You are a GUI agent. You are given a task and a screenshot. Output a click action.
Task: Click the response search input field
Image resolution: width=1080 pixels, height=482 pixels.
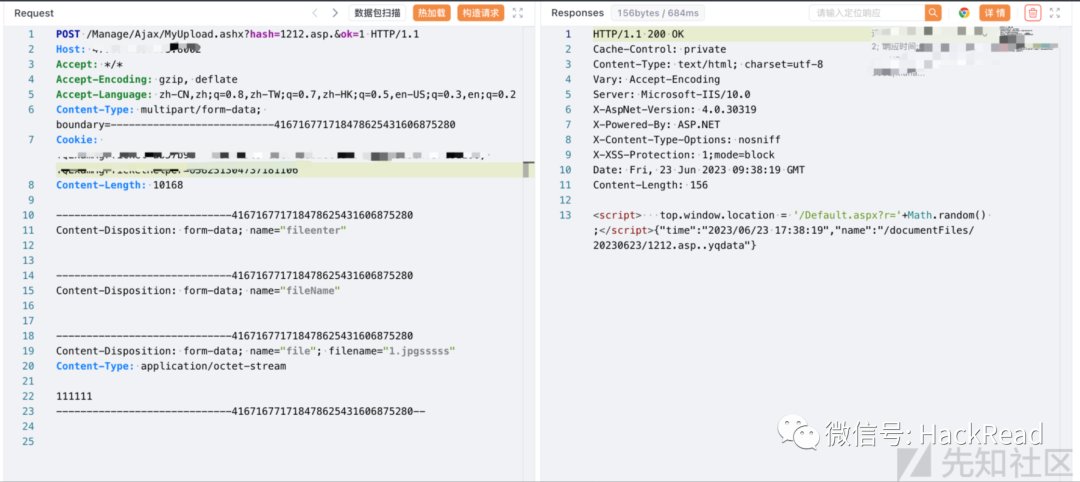(867, 12)
